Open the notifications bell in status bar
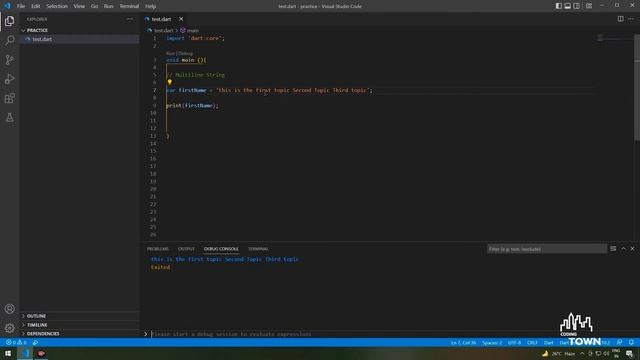Viewport: 640px width, 360px height. pos(631,342)
